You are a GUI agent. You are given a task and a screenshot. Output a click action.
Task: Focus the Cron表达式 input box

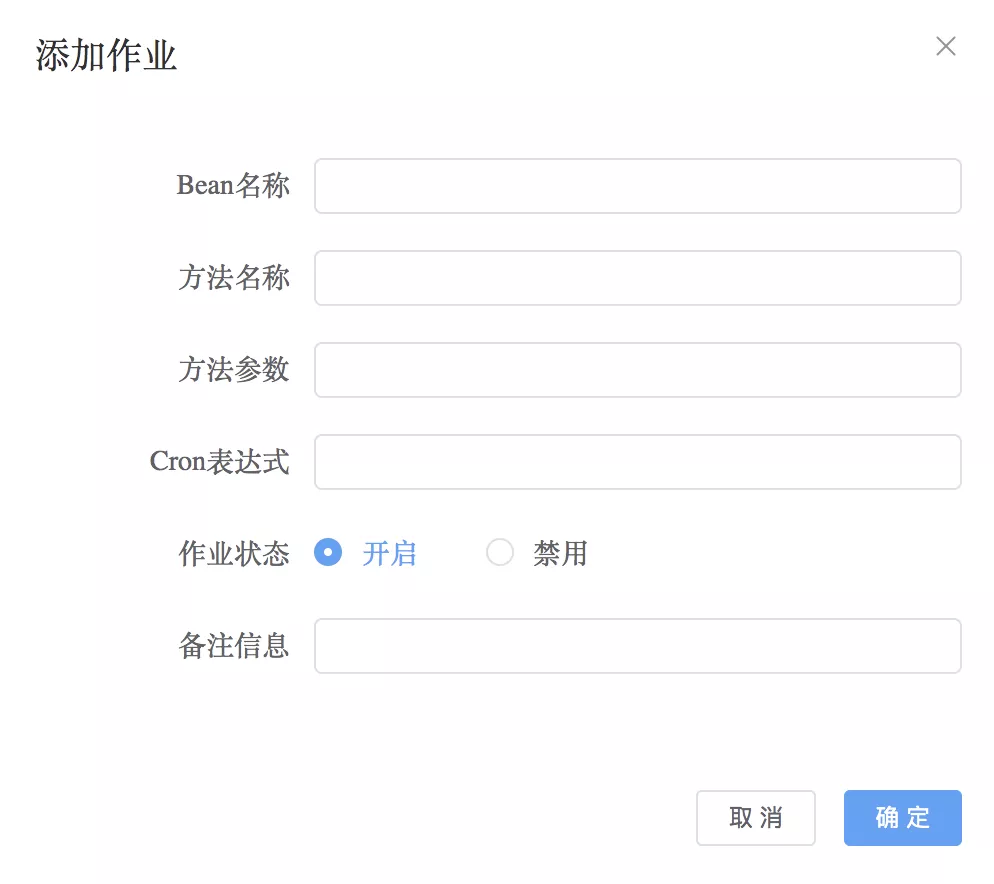pos(638,462)
